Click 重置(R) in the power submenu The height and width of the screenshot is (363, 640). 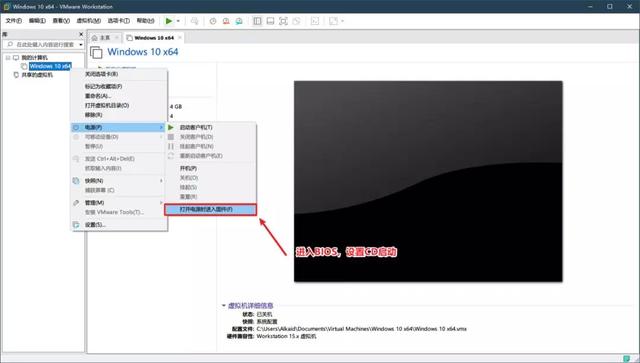tap(211, 196)
